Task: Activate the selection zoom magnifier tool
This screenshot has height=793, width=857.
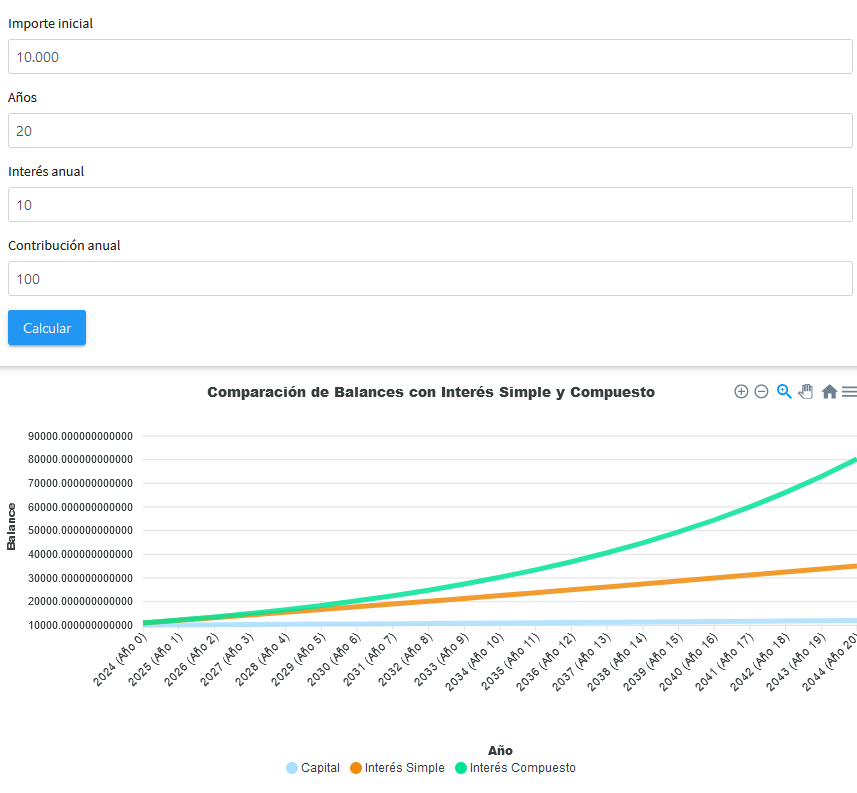Action: click(784, 391)
